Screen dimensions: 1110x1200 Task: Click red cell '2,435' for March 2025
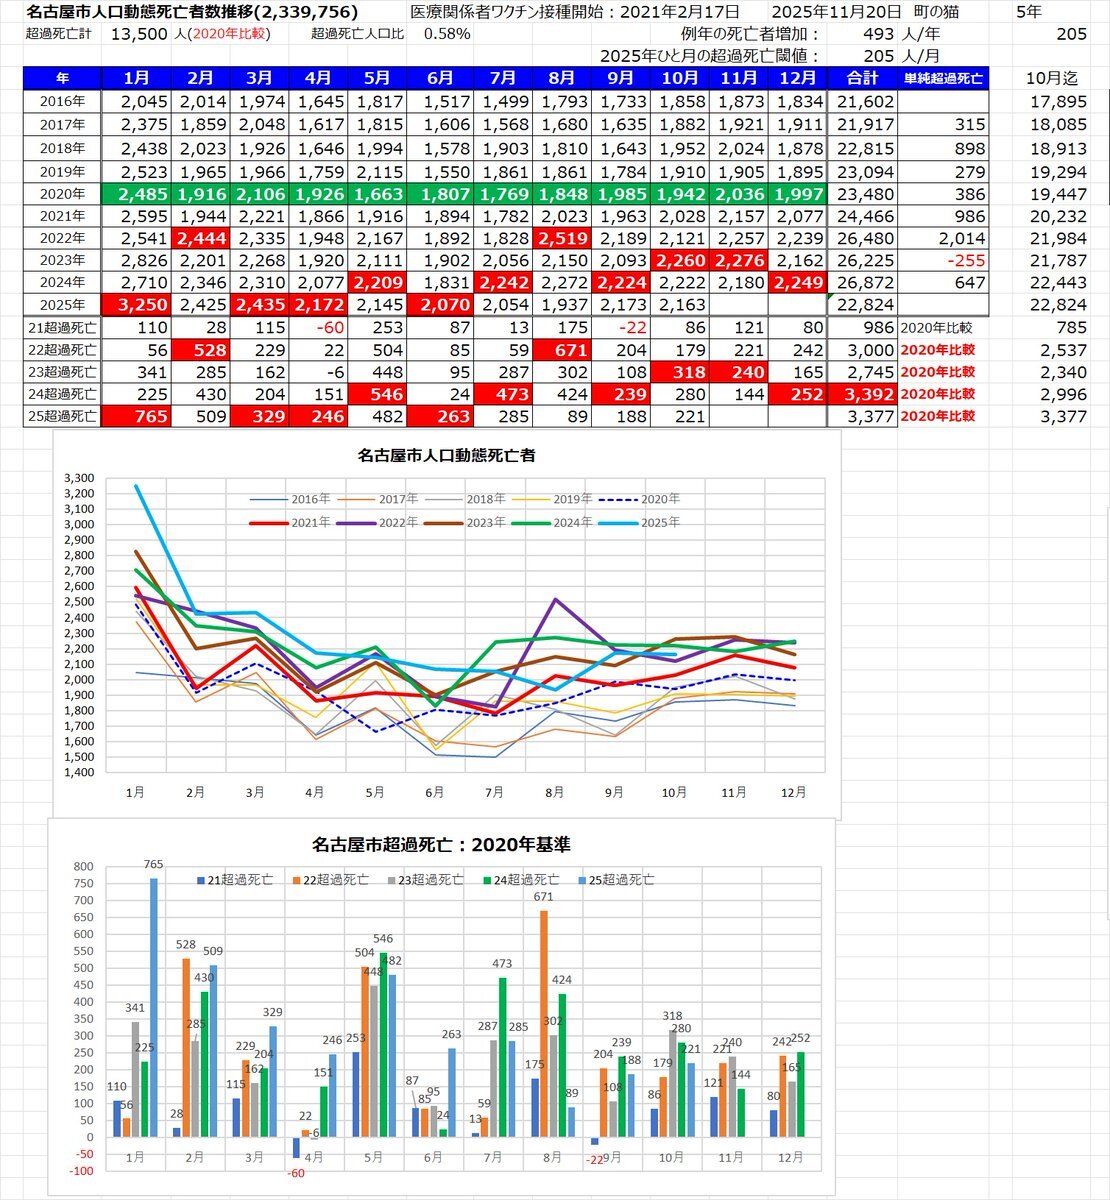point(260,304)
